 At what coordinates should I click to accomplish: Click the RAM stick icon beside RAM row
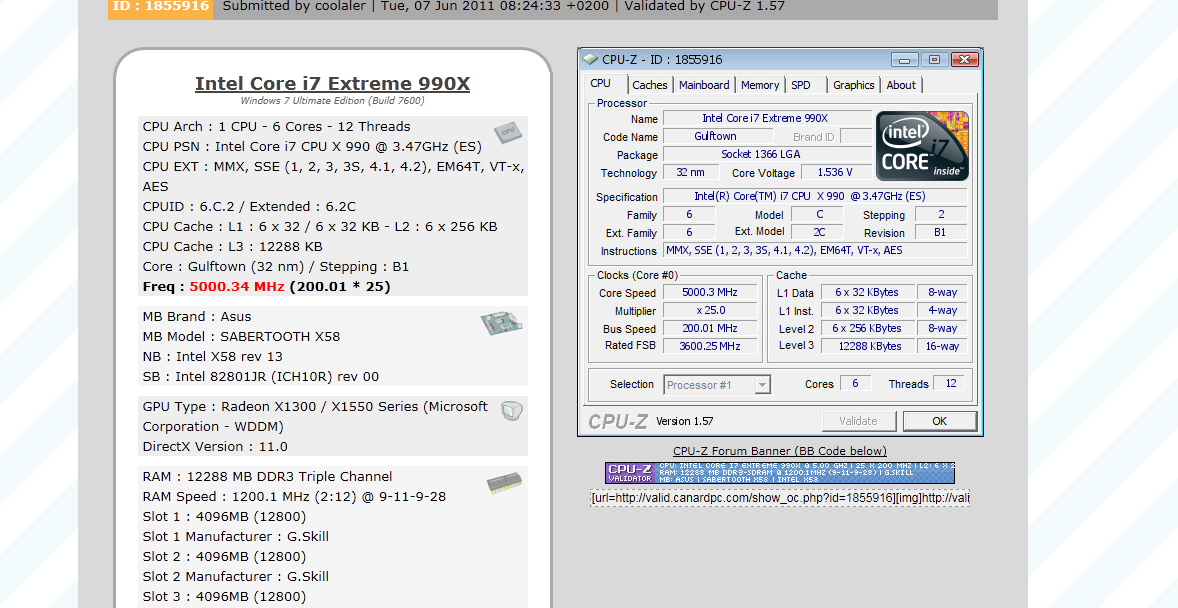click(x=504, y=482)
